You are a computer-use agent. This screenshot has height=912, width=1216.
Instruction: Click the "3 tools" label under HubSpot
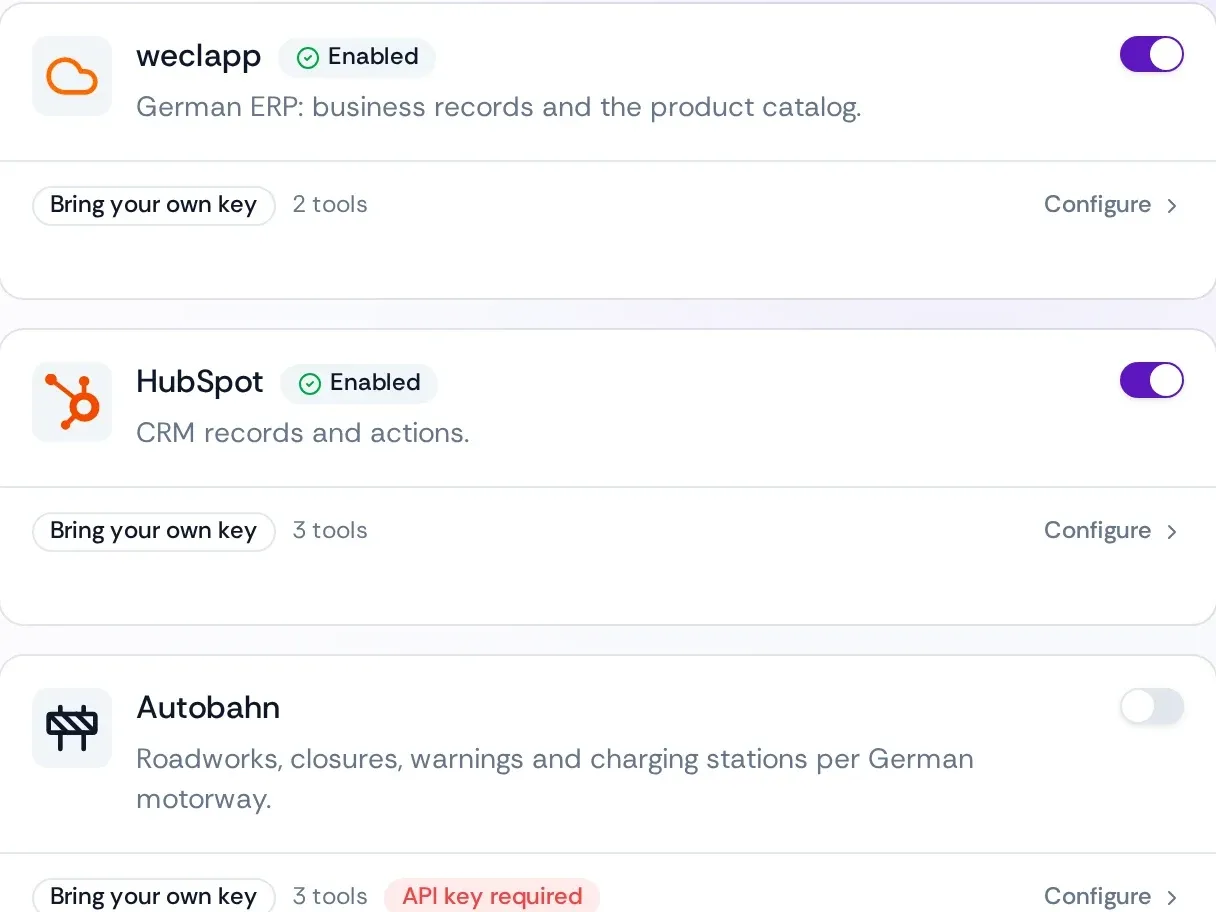pyautogui.click(x=330, y=530)
